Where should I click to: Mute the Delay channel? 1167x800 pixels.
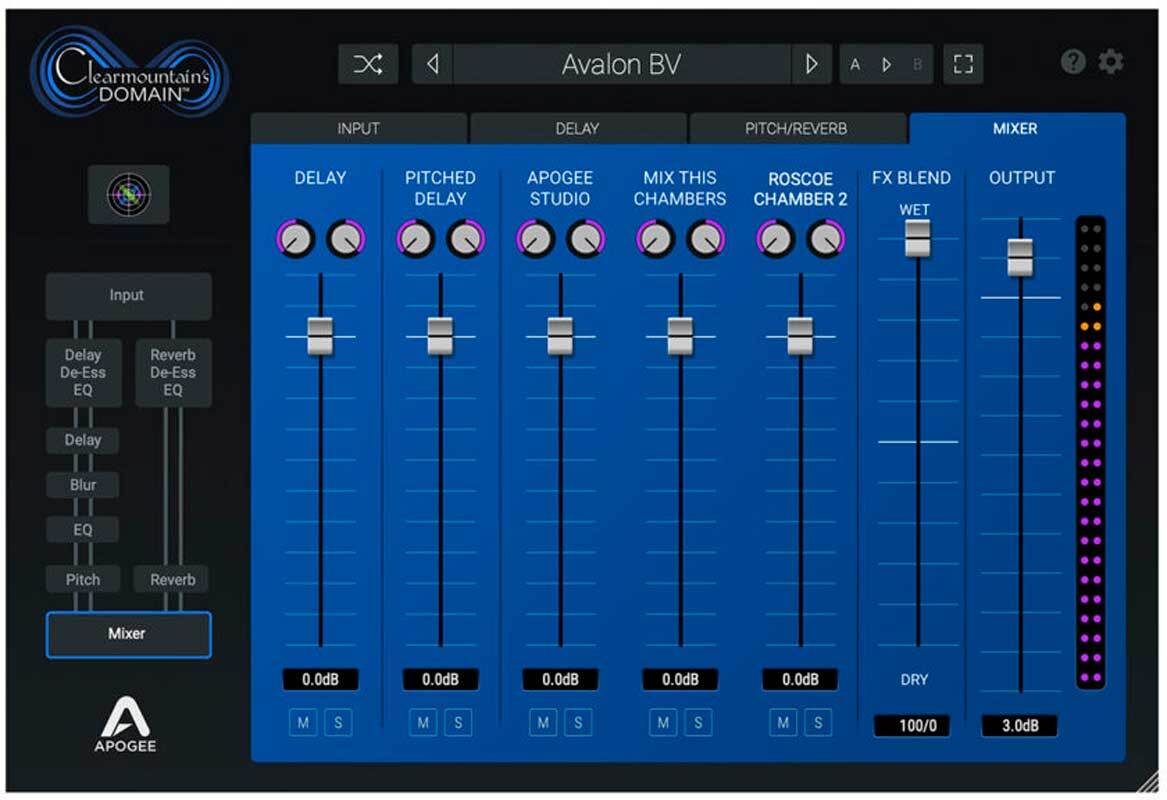304,722
